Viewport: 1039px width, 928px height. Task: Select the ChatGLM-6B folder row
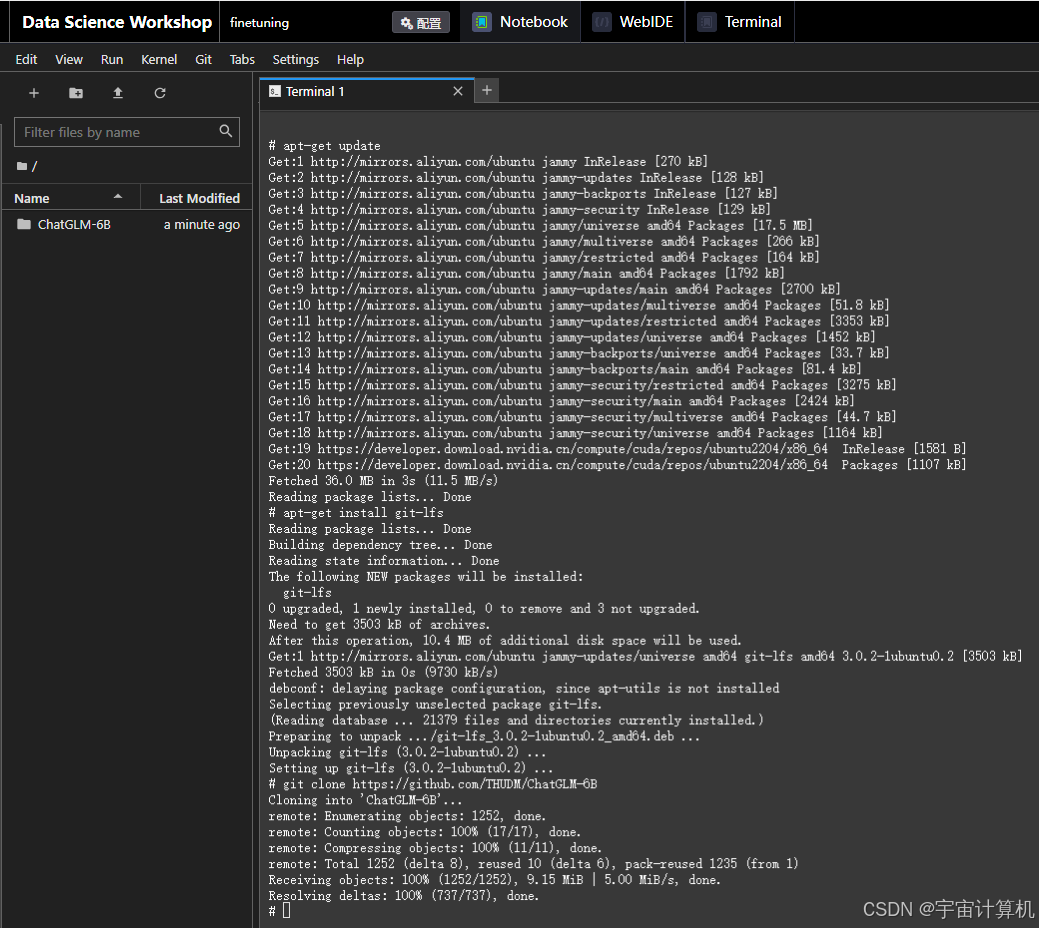pyautogui.click(x=127, y=225)
